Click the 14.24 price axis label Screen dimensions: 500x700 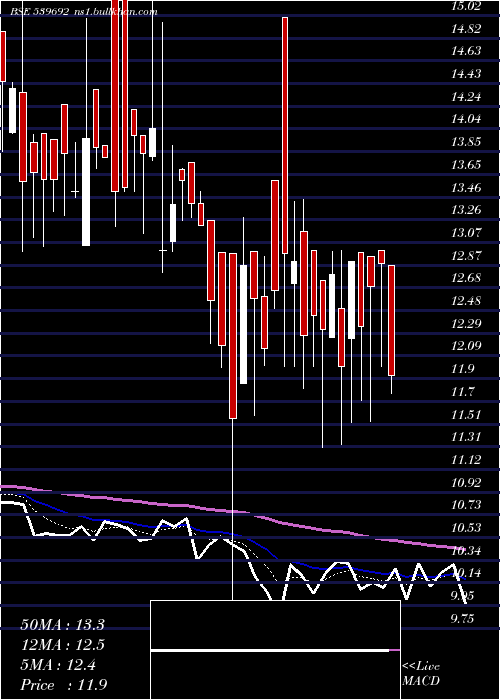466,96
